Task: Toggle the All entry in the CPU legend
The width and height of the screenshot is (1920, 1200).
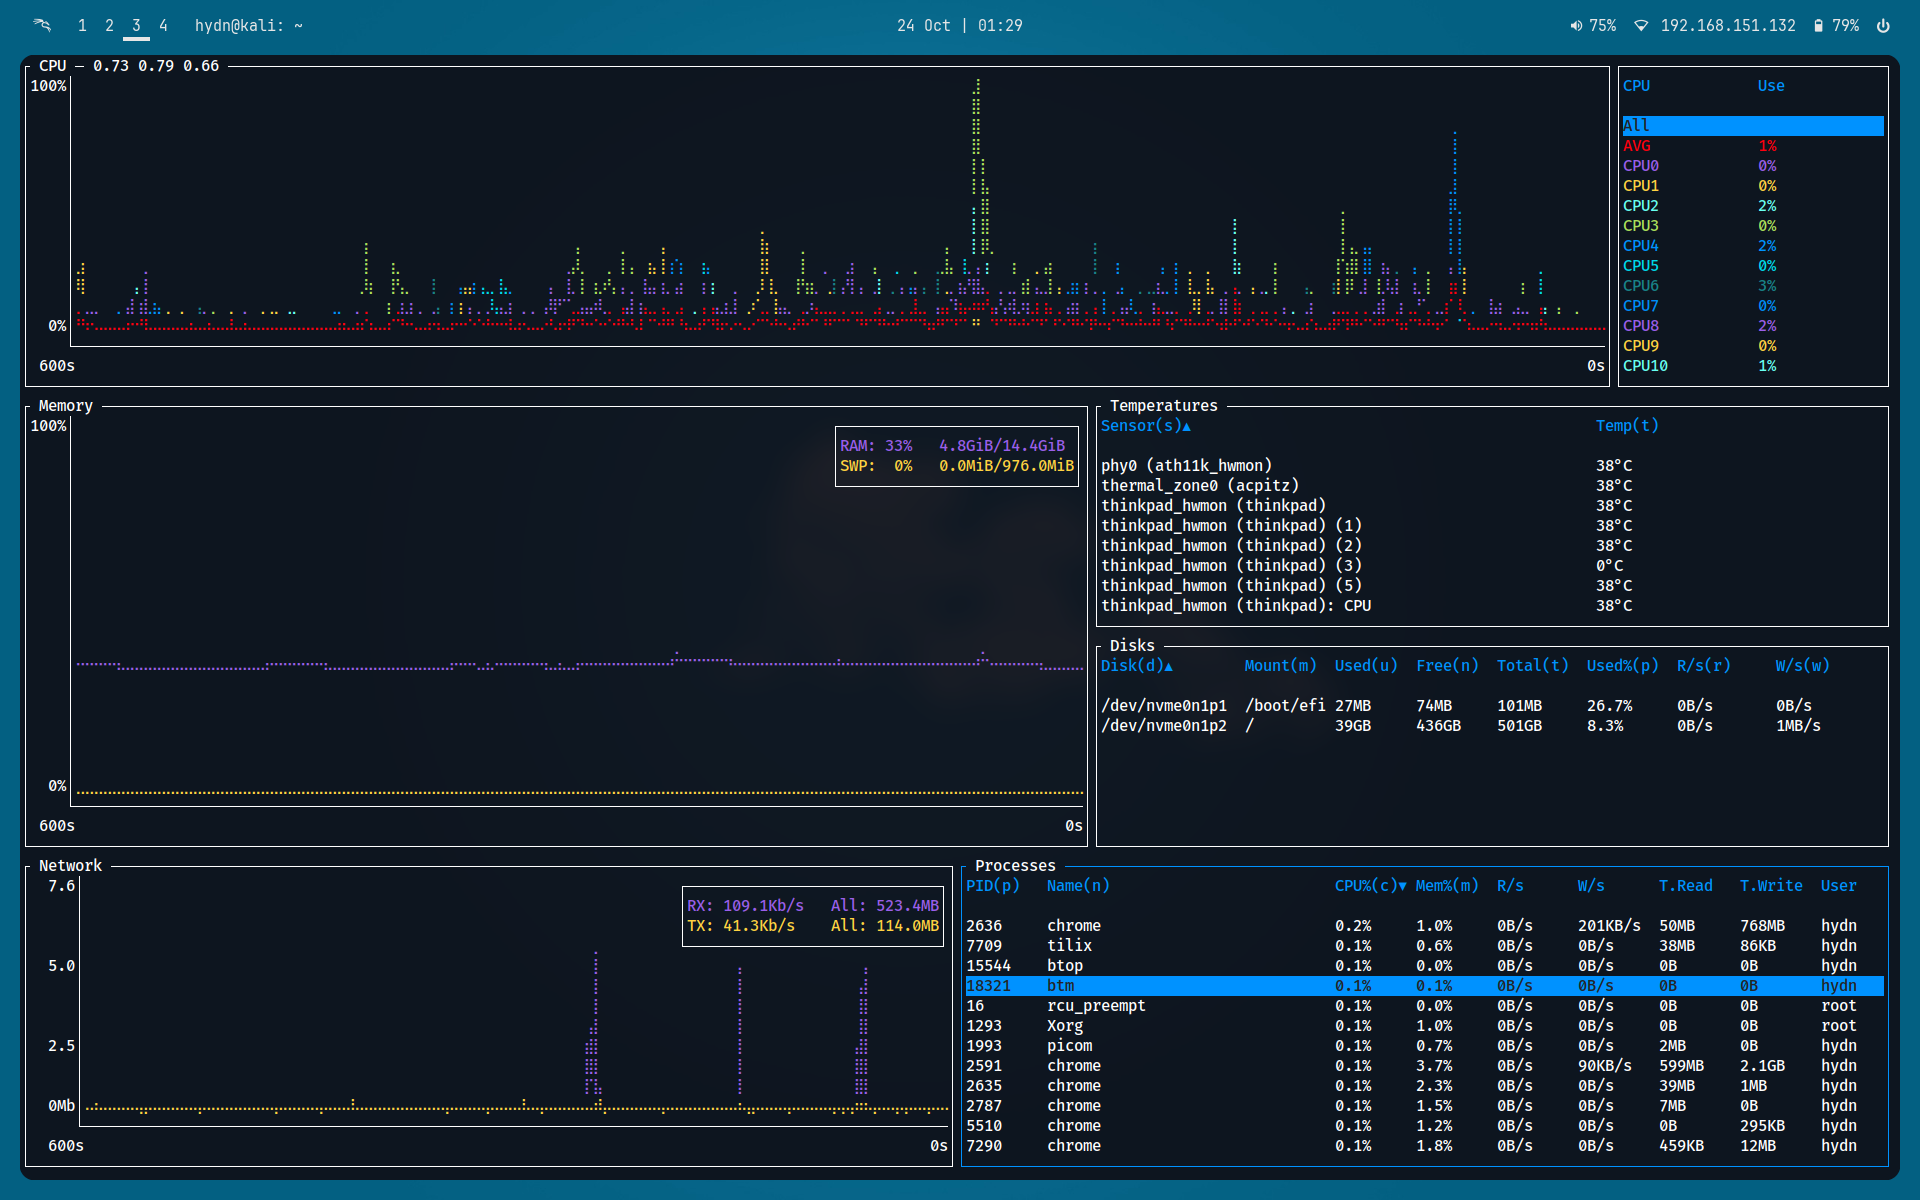Action: point(1636,125)
